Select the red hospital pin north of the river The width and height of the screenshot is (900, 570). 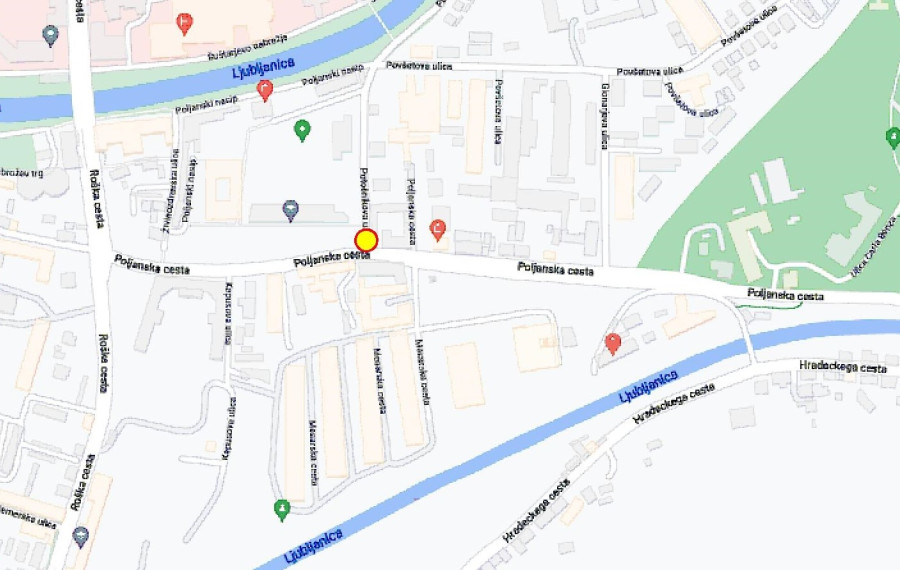(184, 24)
